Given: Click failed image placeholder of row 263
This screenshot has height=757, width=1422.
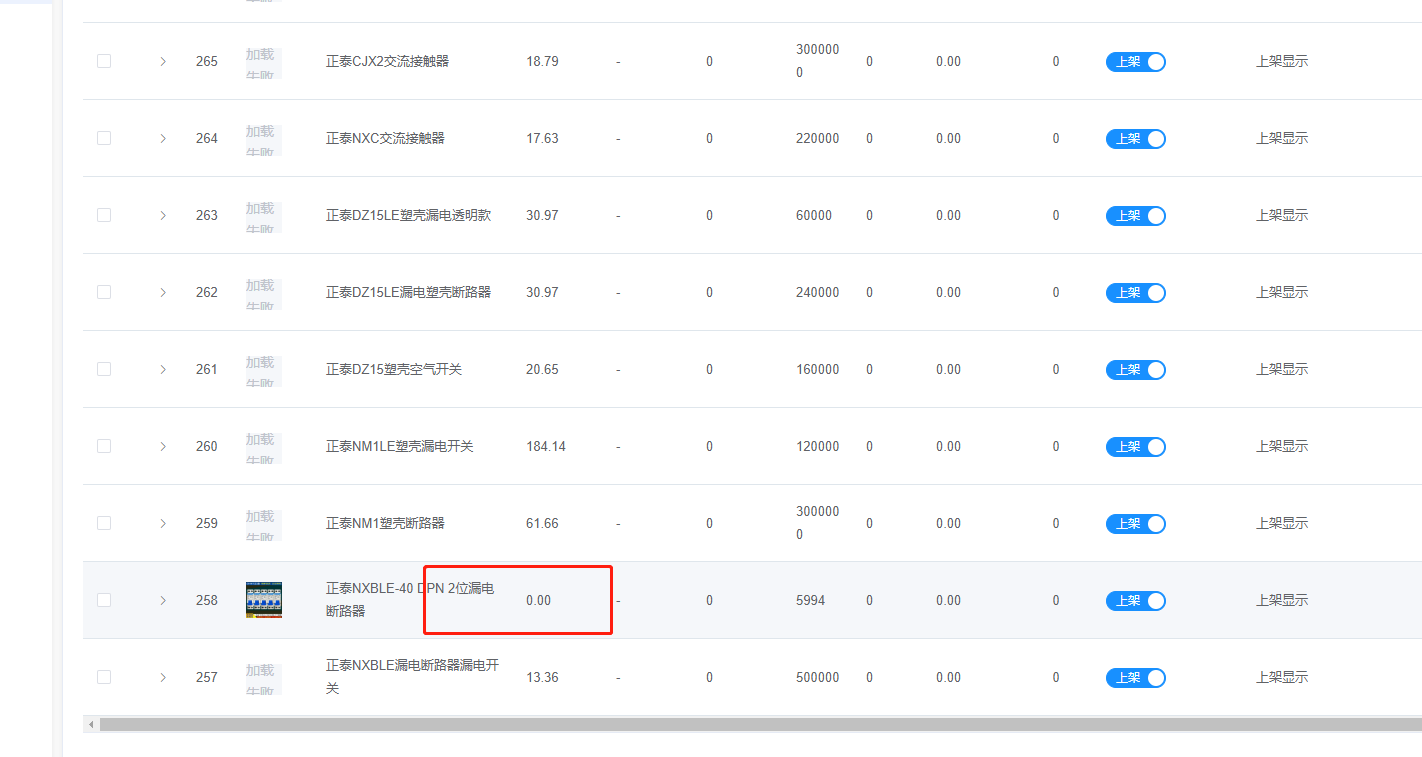Looking at the screenshot, I should click(x=264, y=217).
